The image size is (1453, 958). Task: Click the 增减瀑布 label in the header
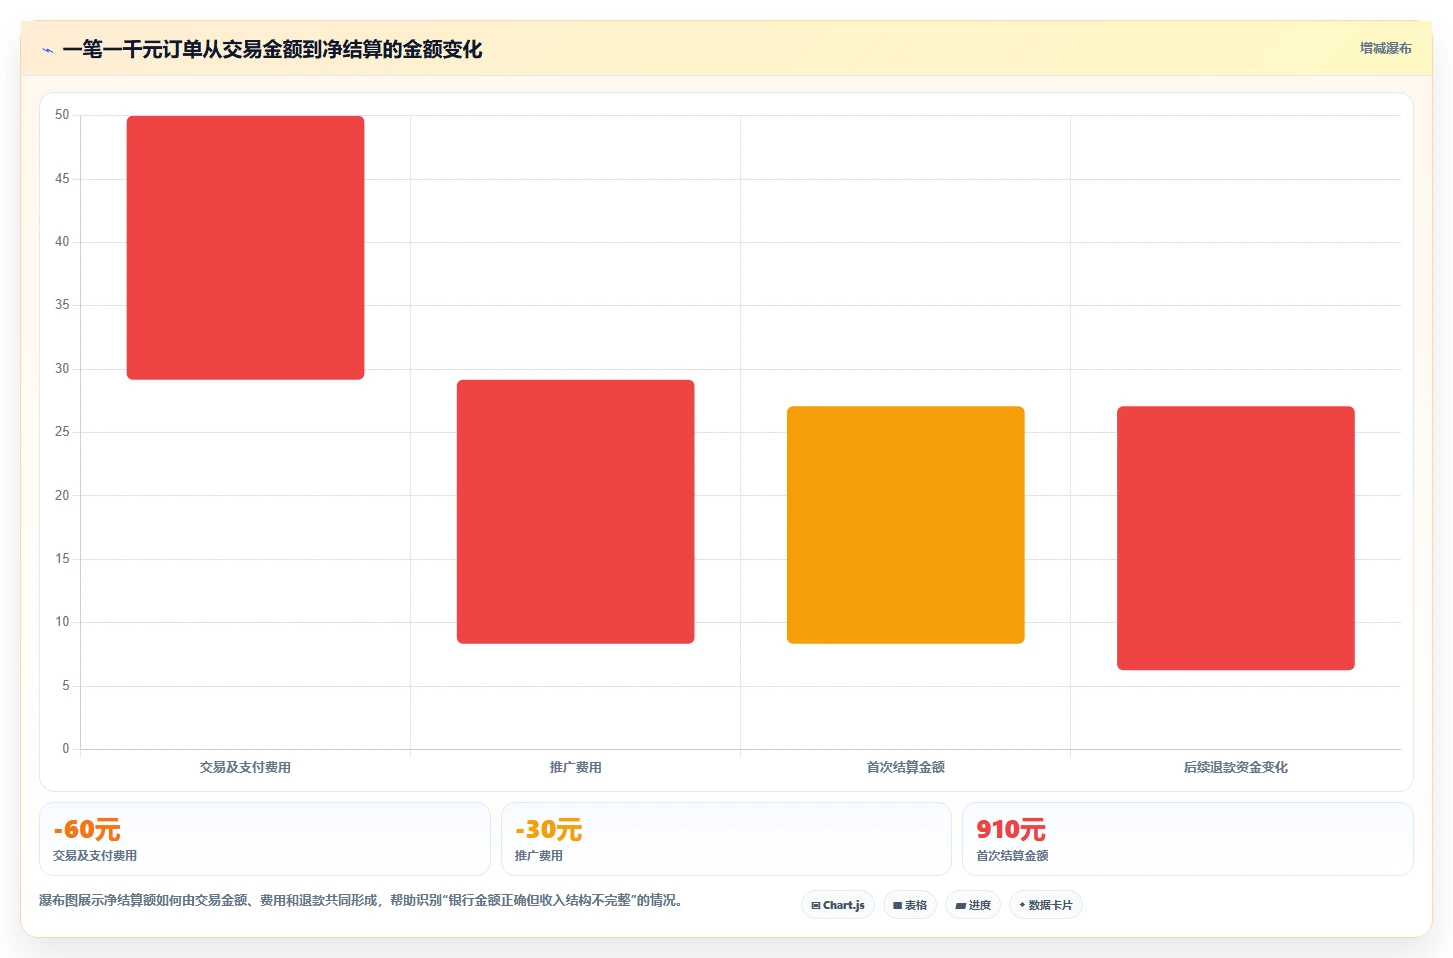(x=1385, y=48)
